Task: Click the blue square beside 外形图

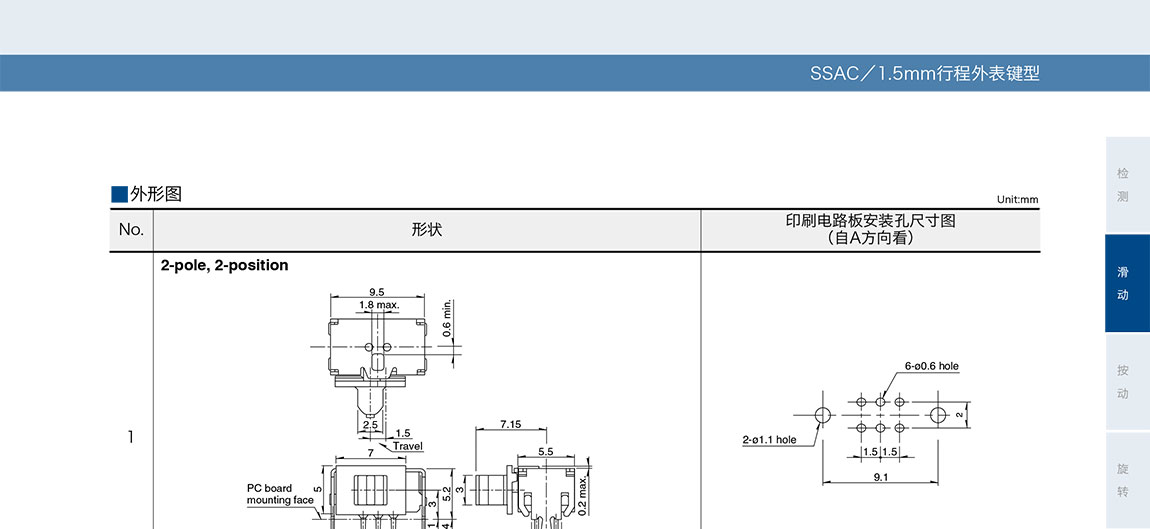Action: pyautogui.click(x=119, y=194)
